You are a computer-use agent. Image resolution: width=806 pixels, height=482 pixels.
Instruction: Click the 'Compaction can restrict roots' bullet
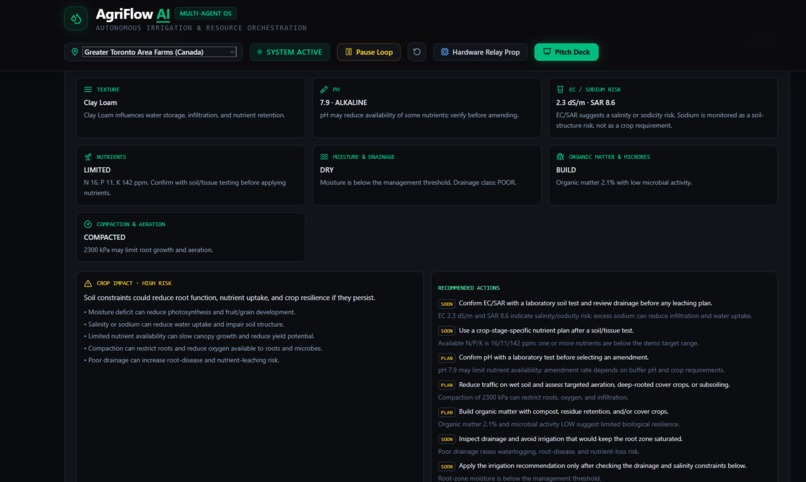point(203,348)
